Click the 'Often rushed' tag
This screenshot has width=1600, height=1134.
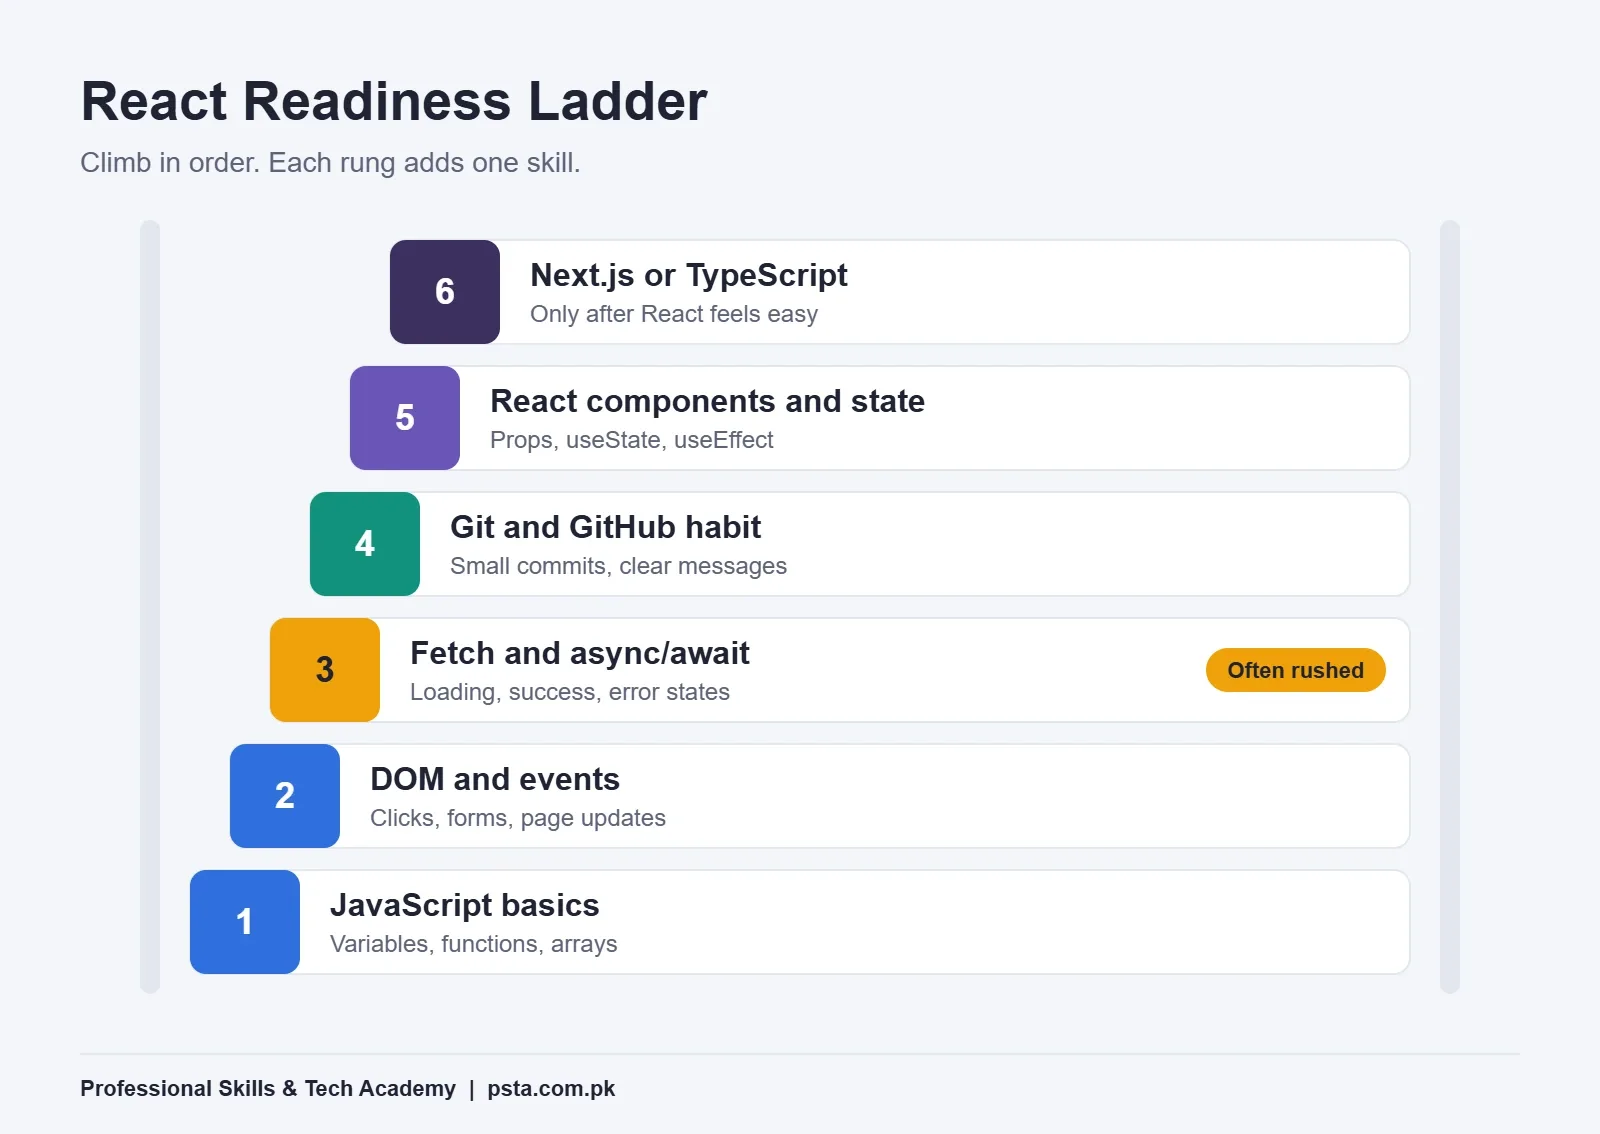point(1296,670)
